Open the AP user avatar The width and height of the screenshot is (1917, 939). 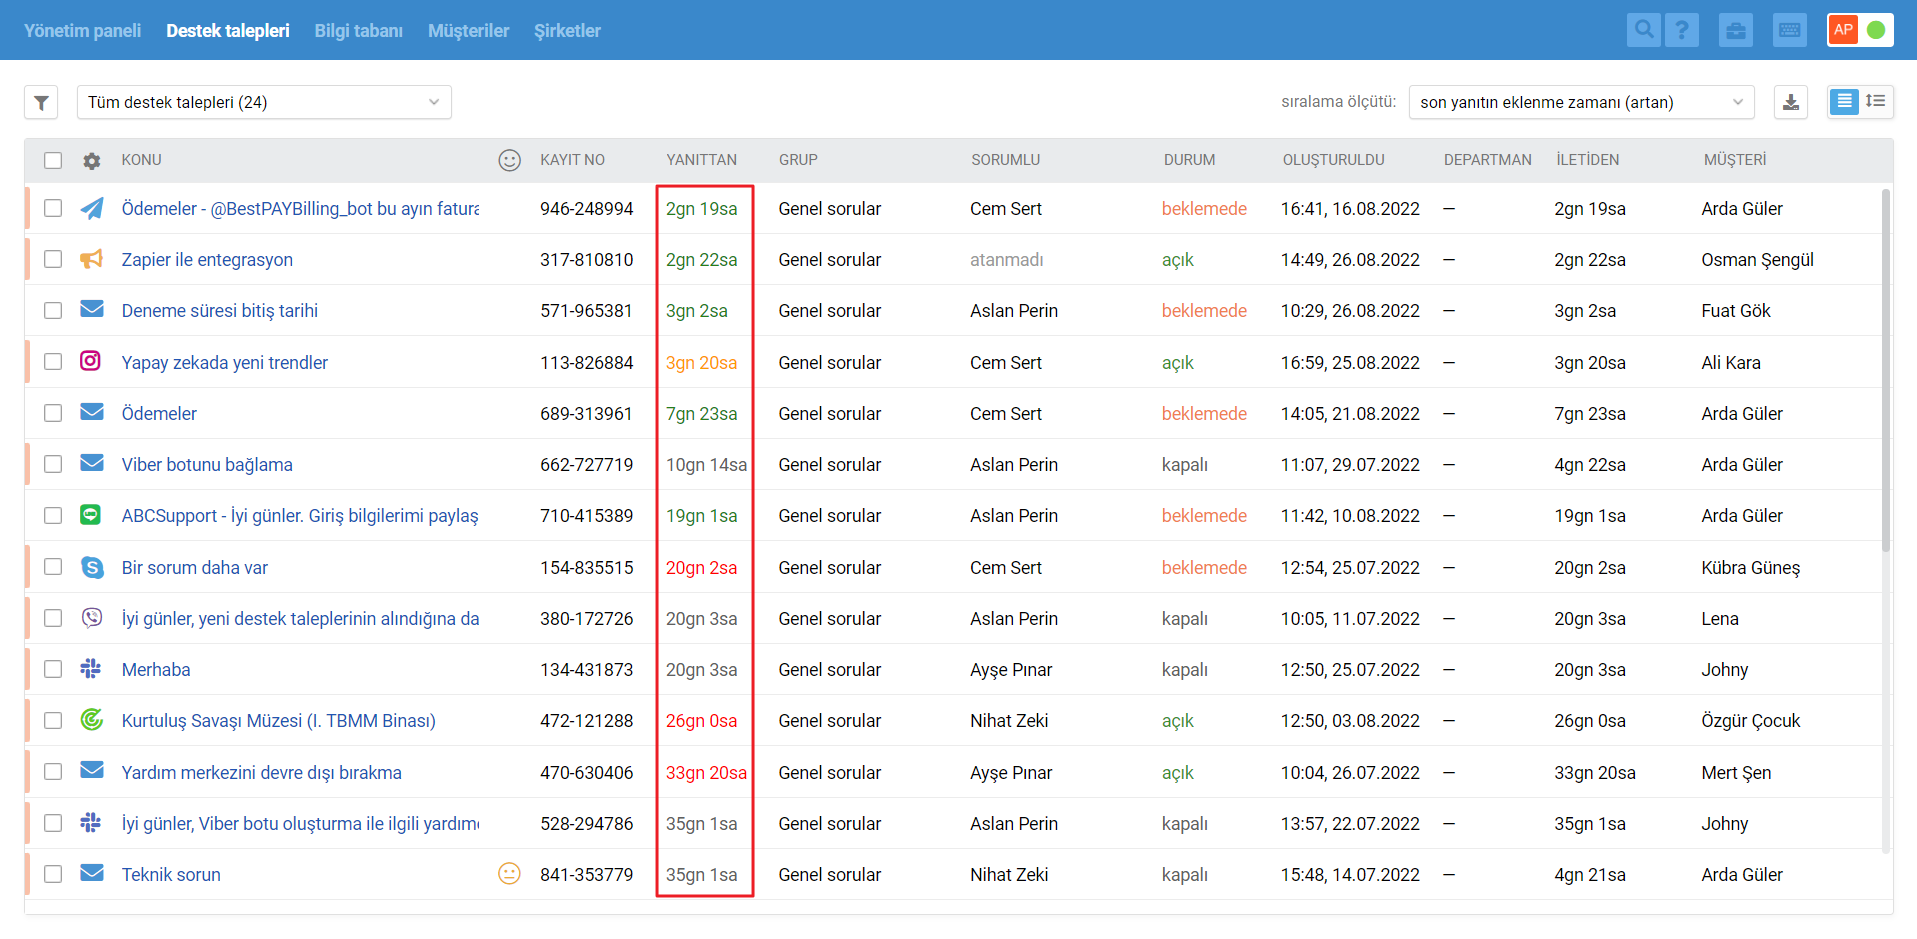pyautogui.click(x=1843, y=30)
